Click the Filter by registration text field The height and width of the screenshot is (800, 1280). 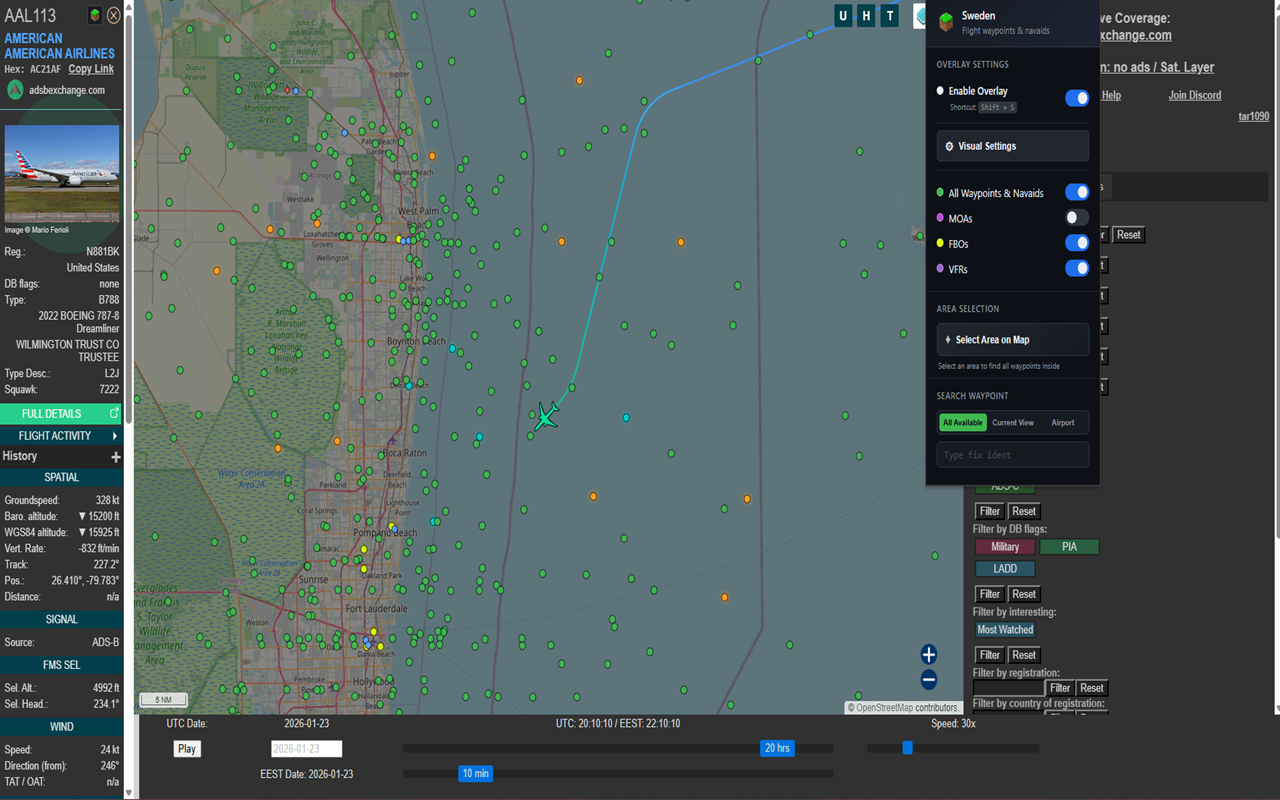(x=1008, y=688)
